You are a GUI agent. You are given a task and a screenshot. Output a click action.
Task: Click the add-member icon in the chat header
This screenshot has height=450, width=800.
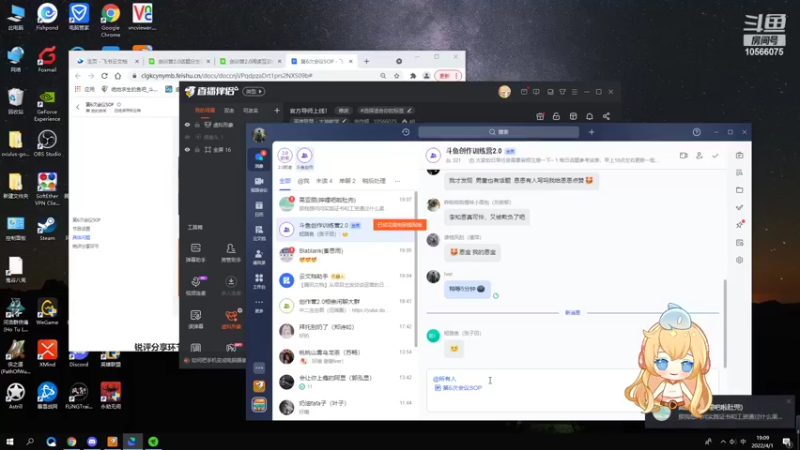click(699, 155)
